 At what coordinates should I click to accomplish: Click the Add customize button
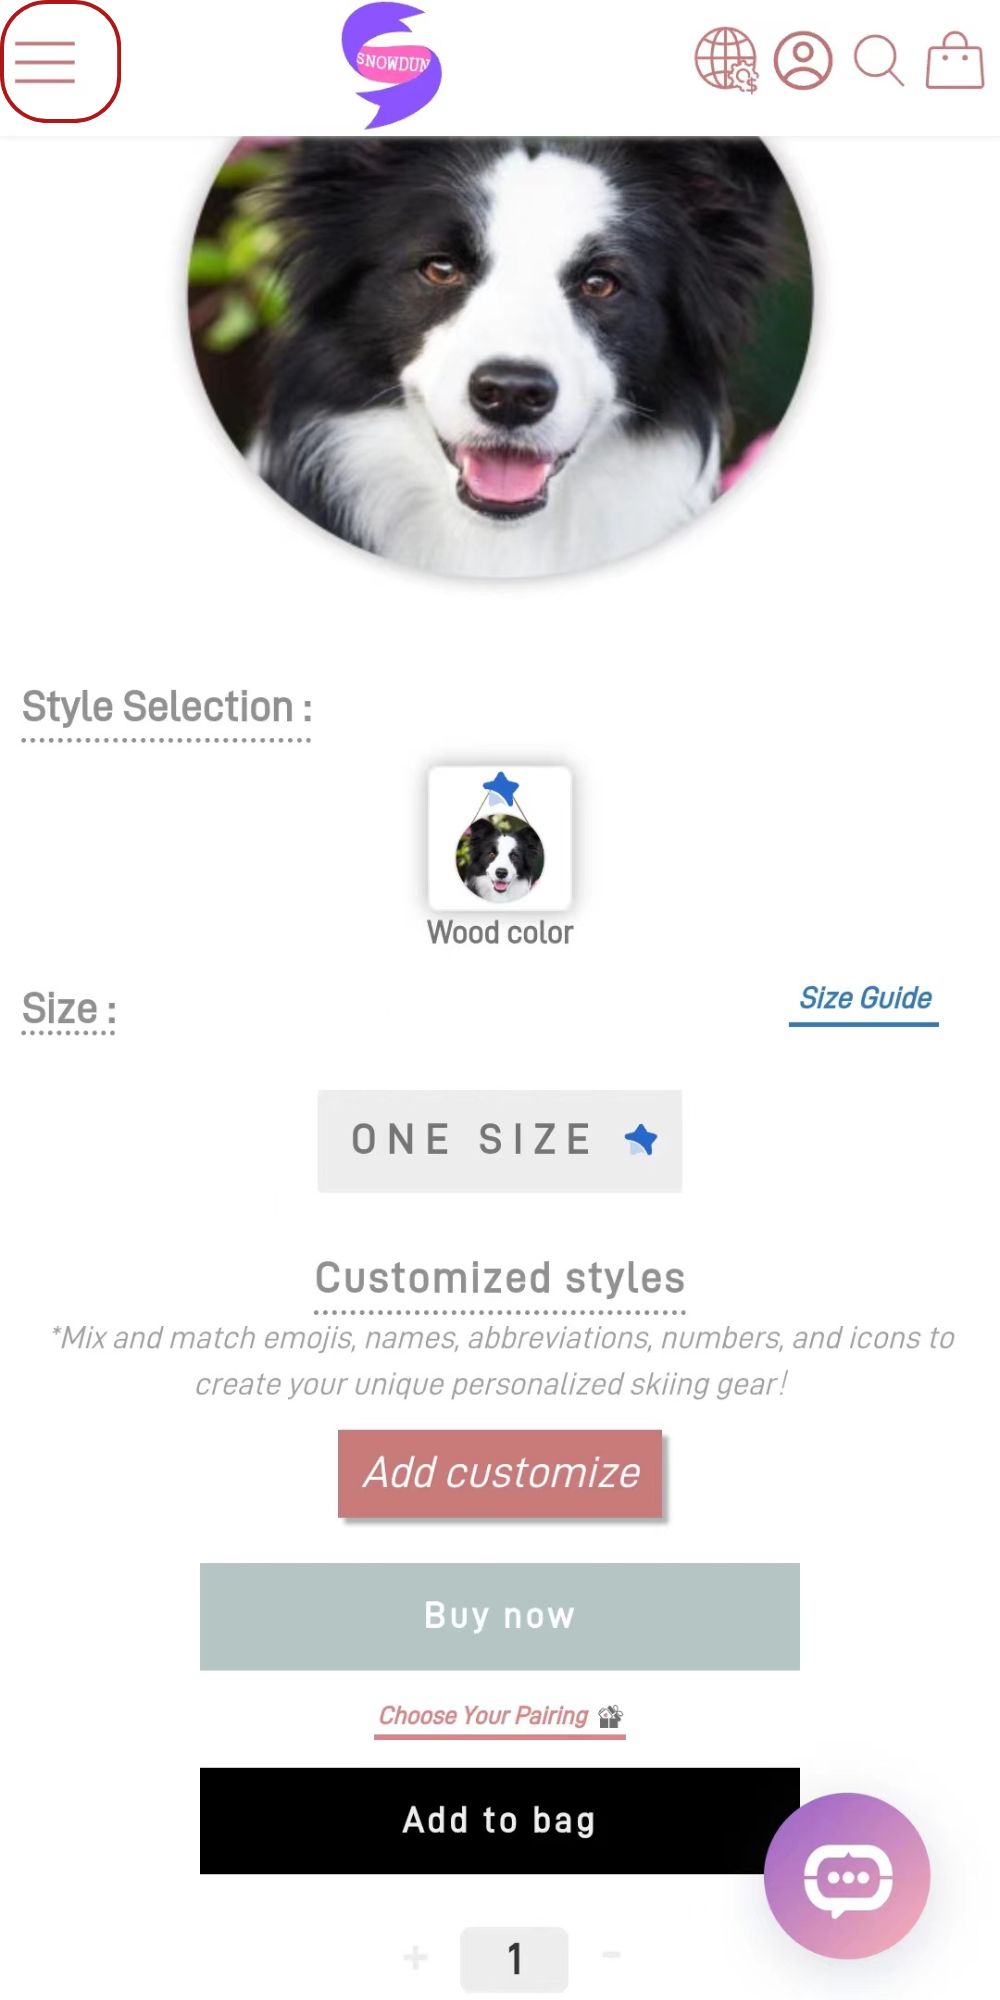pyautogui.click(x=500, y=1473)
